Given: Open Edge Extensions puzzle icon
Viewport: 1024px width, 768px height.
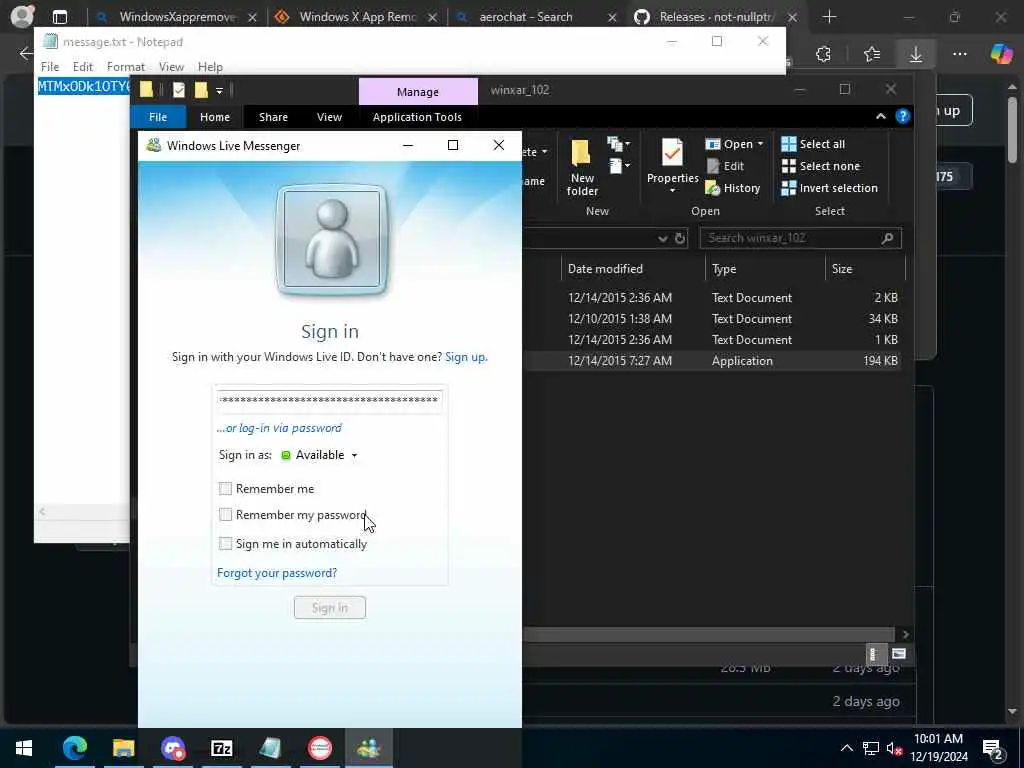Looking at the screenshot, I should tap(824, 54).
